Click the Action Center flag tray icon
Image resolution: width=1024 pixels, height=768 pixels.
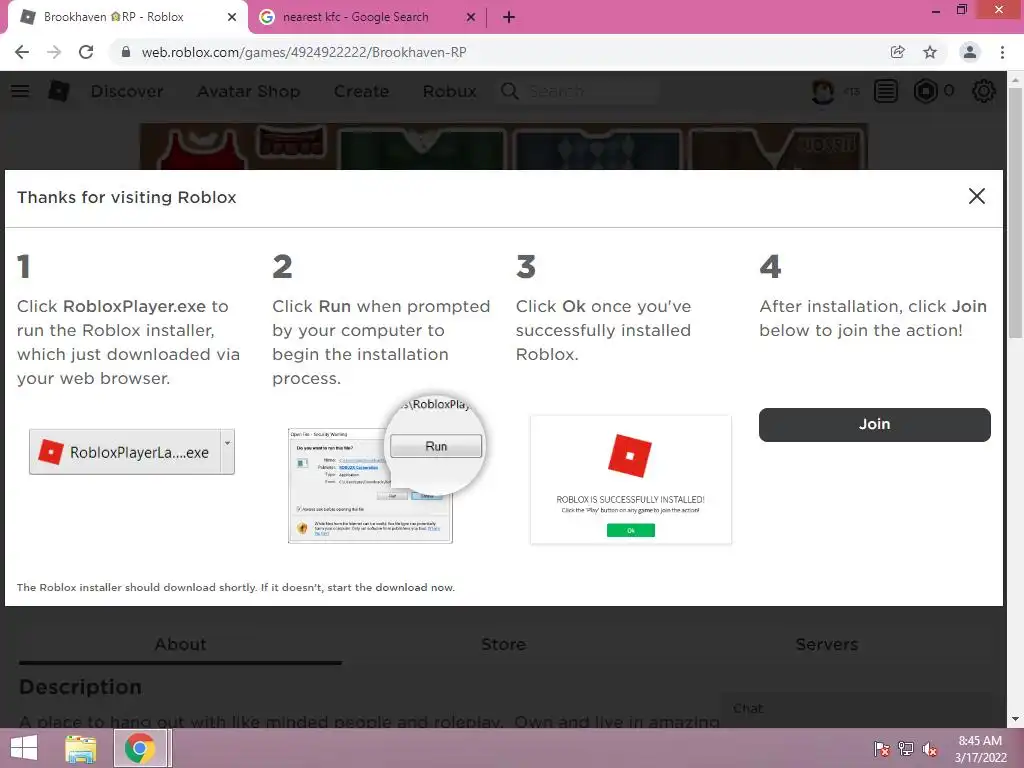point(882,749)
